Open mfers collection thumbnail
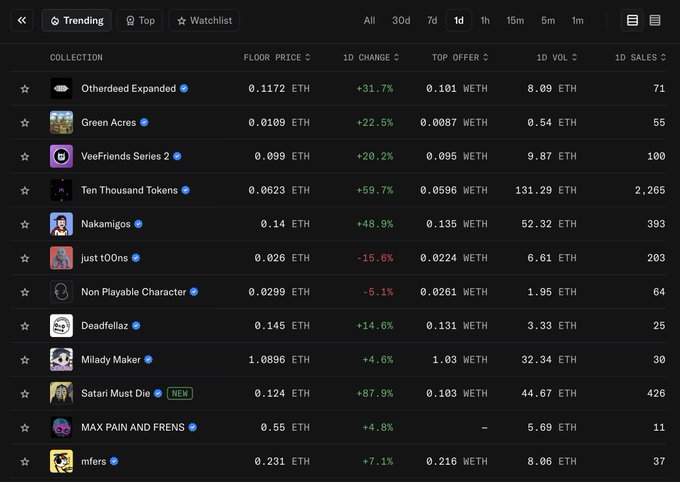Image resolution: width=680 pixels, height=482 pixels. click(x=61, y=461)
